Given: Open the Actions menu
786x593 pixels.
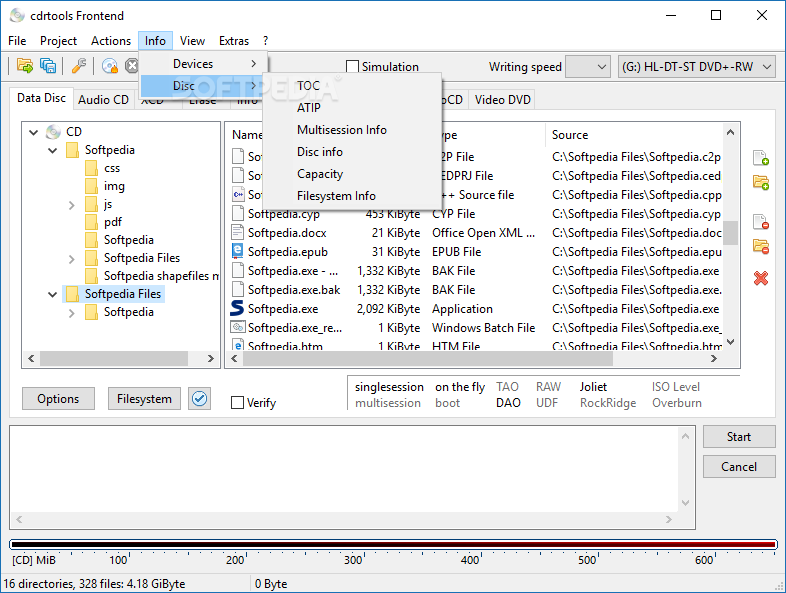Looking at the screenshot, I should [x=111, y=41].
